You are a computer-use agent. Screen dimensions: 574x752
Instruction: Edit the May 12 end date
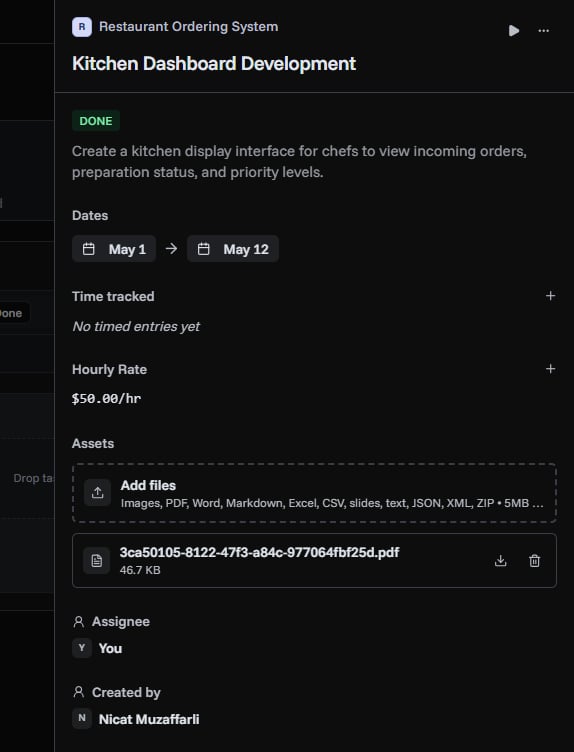[x=233, y=249]
